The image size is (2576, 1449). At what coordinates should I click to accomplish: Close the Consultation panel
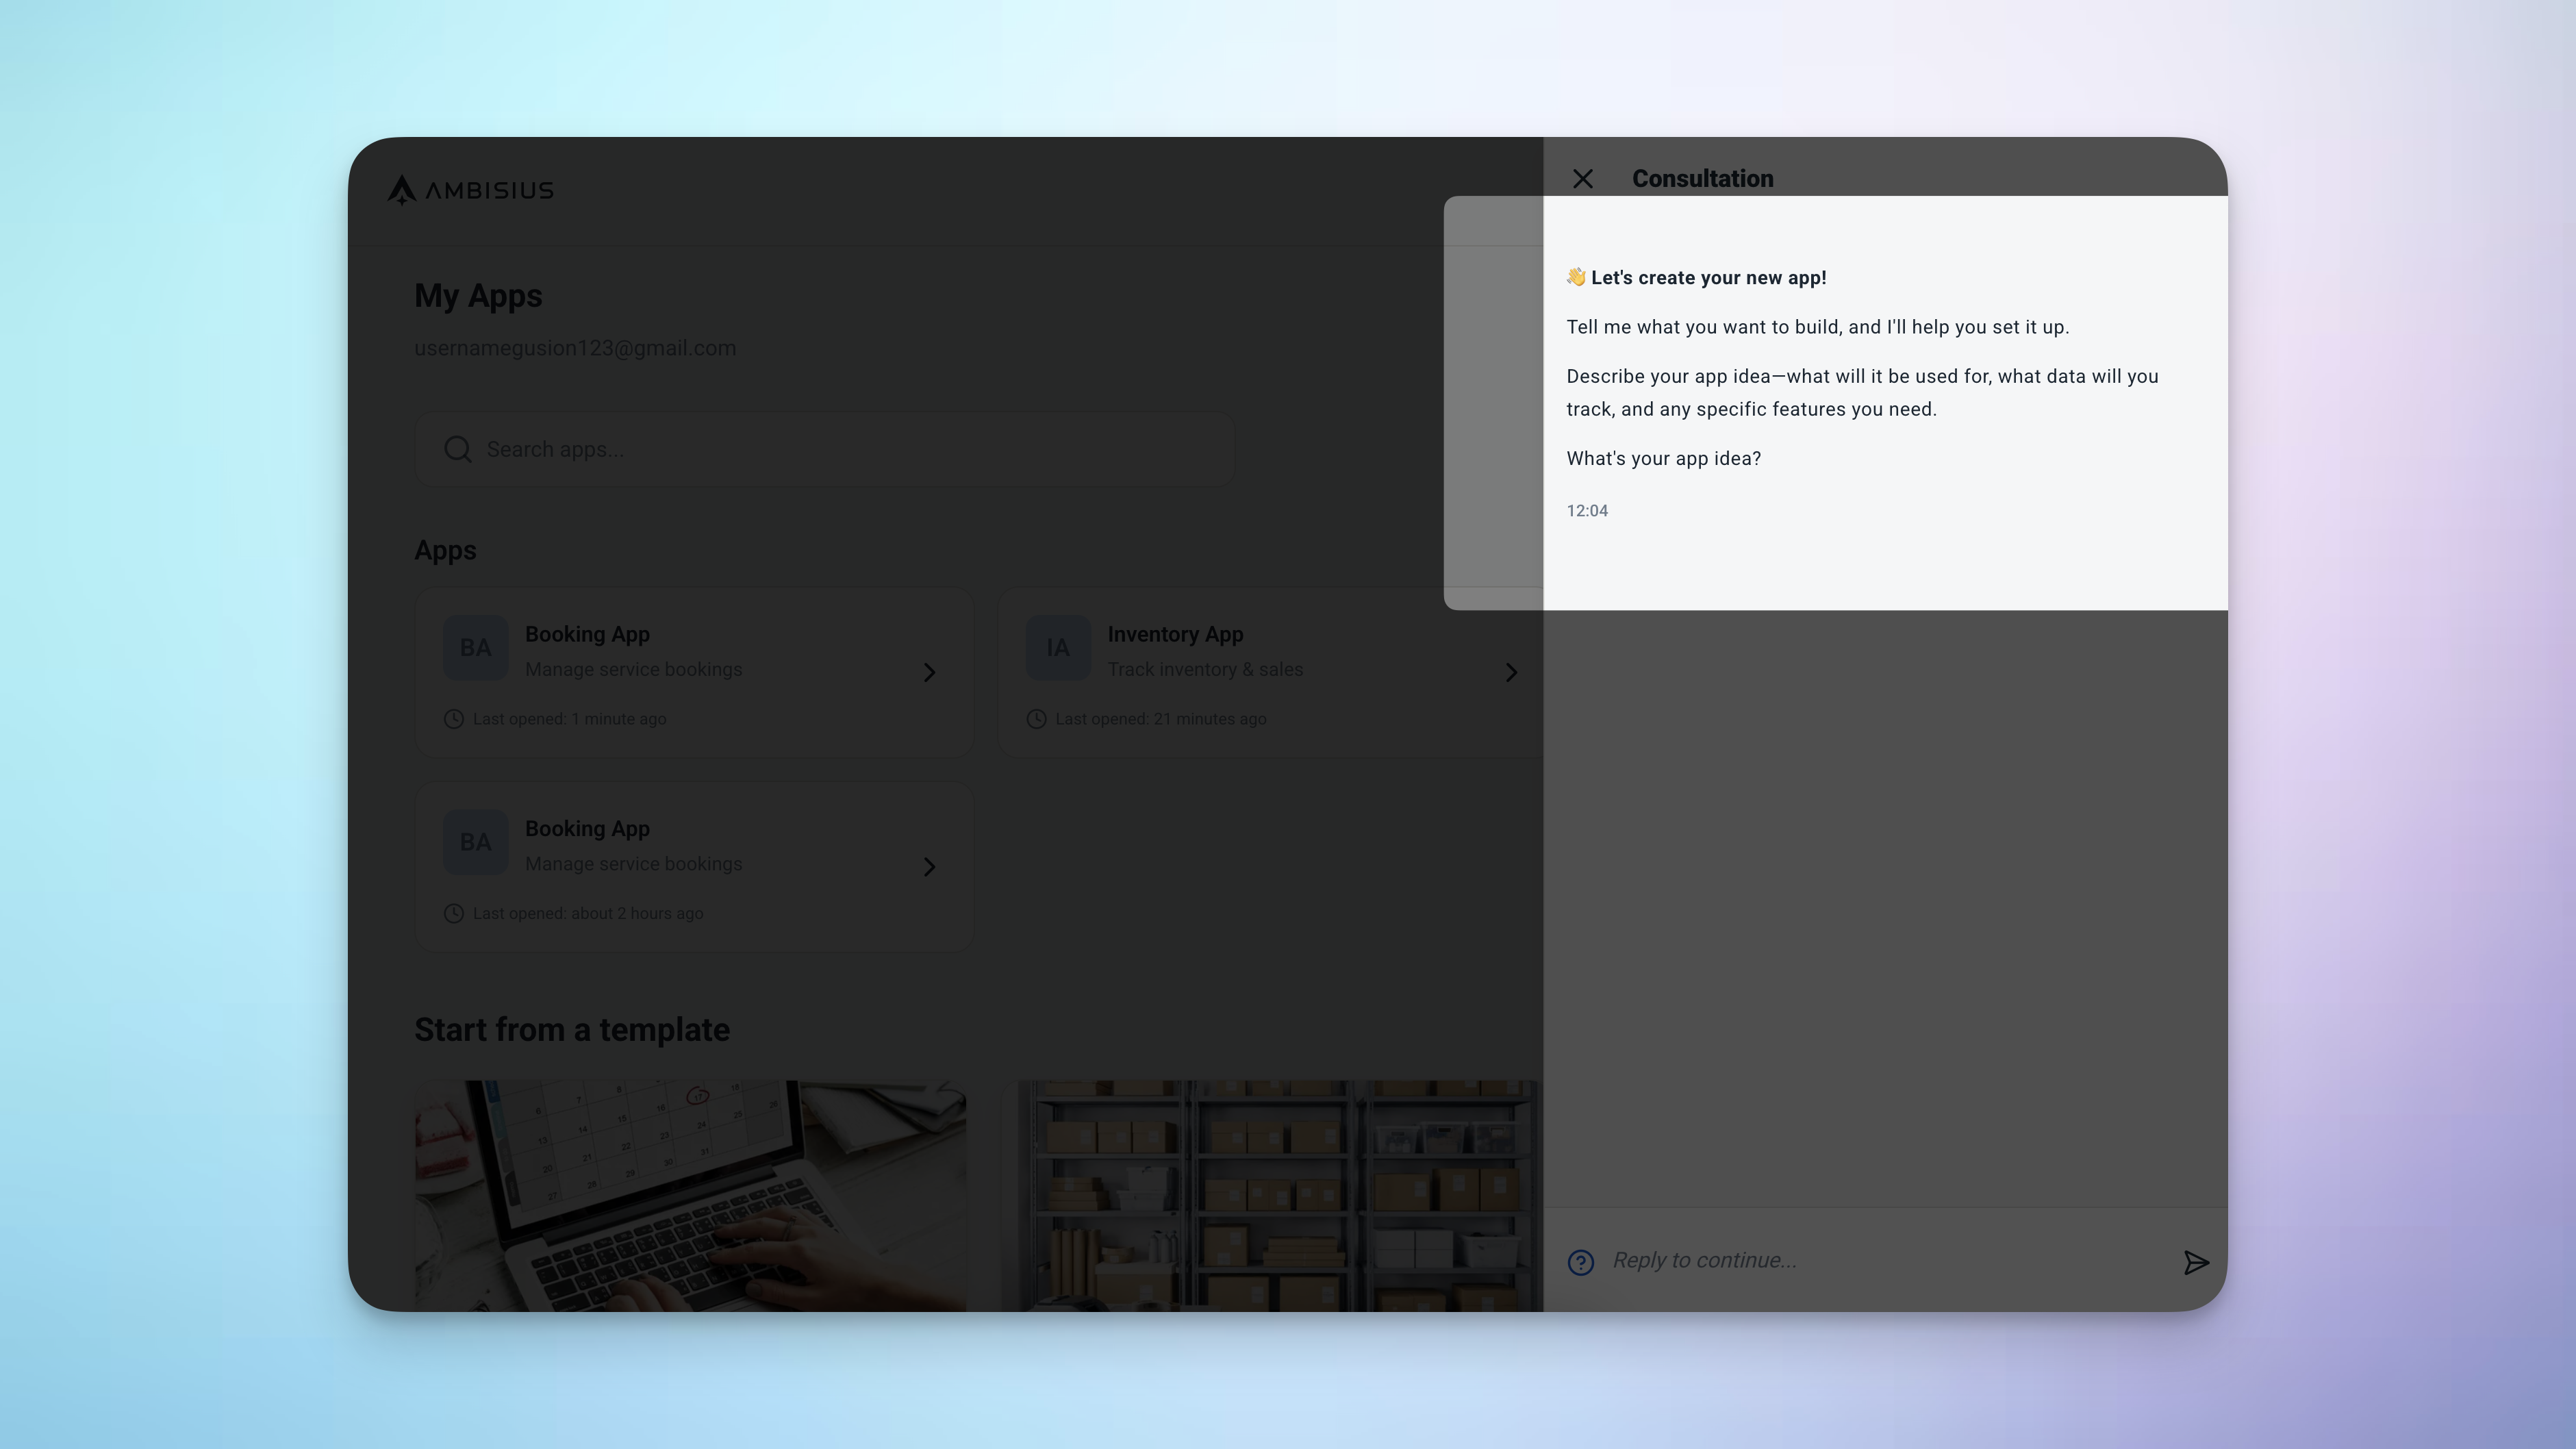click(x=1582, y=179)
